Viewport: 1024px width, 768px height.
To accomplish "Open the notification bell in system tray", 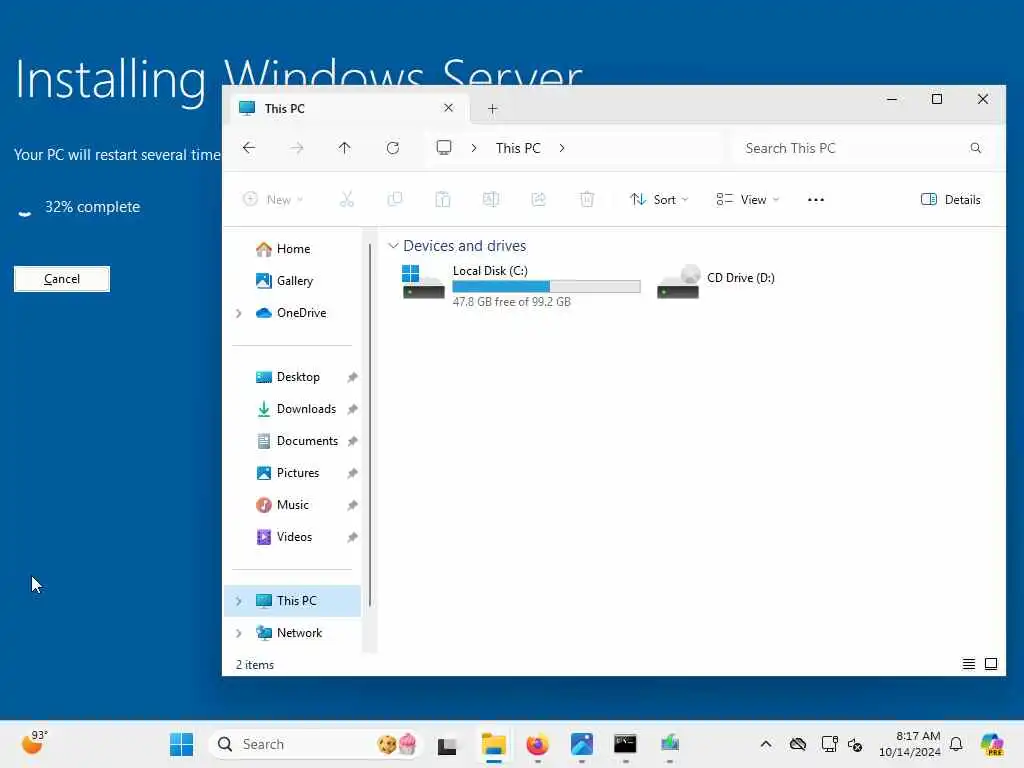I will coord(956,744).
